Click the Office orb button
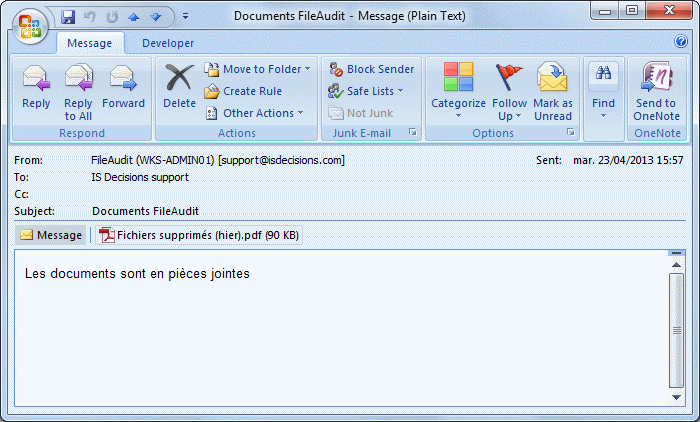This screenshot has width=700, height=422. coord(30,26)
